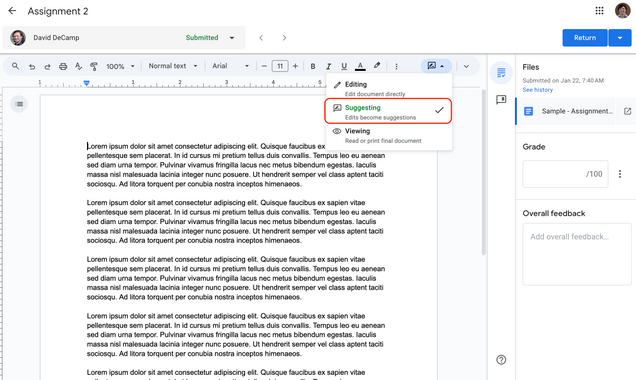Open the comment bank icon

[501, 100]
